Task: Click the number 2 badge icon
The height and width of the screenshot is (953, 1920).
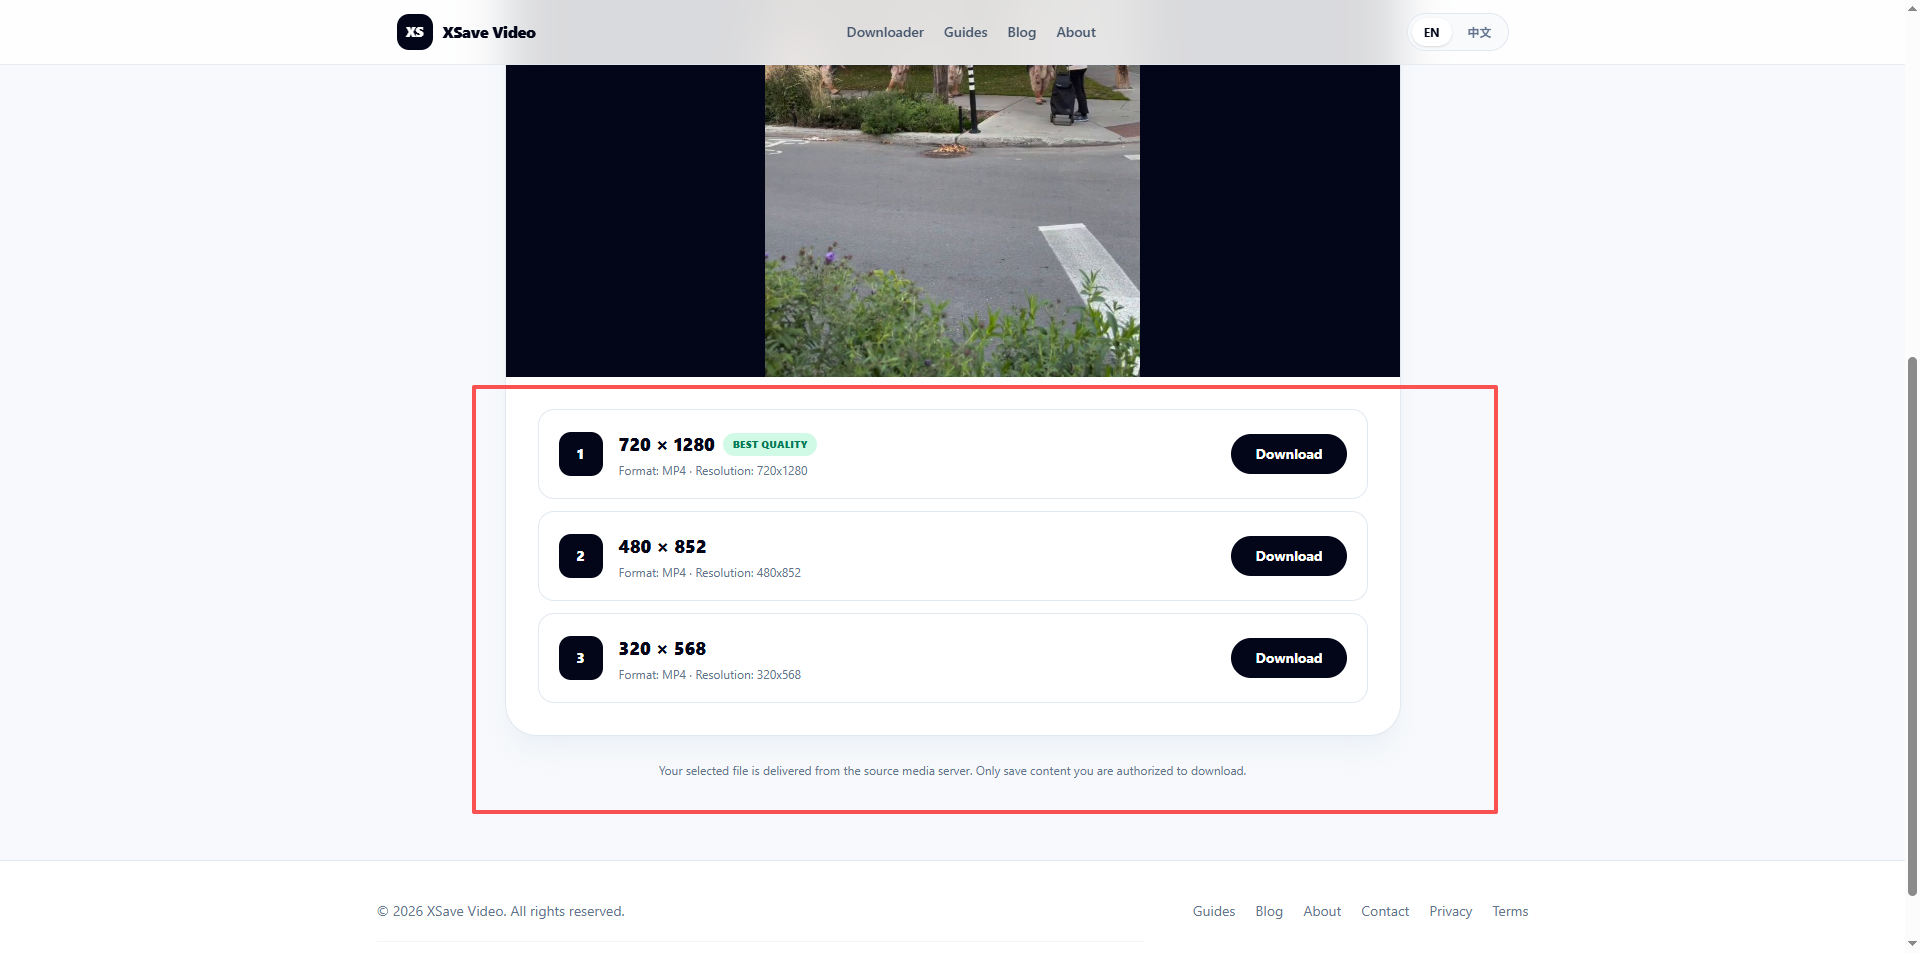Action: 580,556
